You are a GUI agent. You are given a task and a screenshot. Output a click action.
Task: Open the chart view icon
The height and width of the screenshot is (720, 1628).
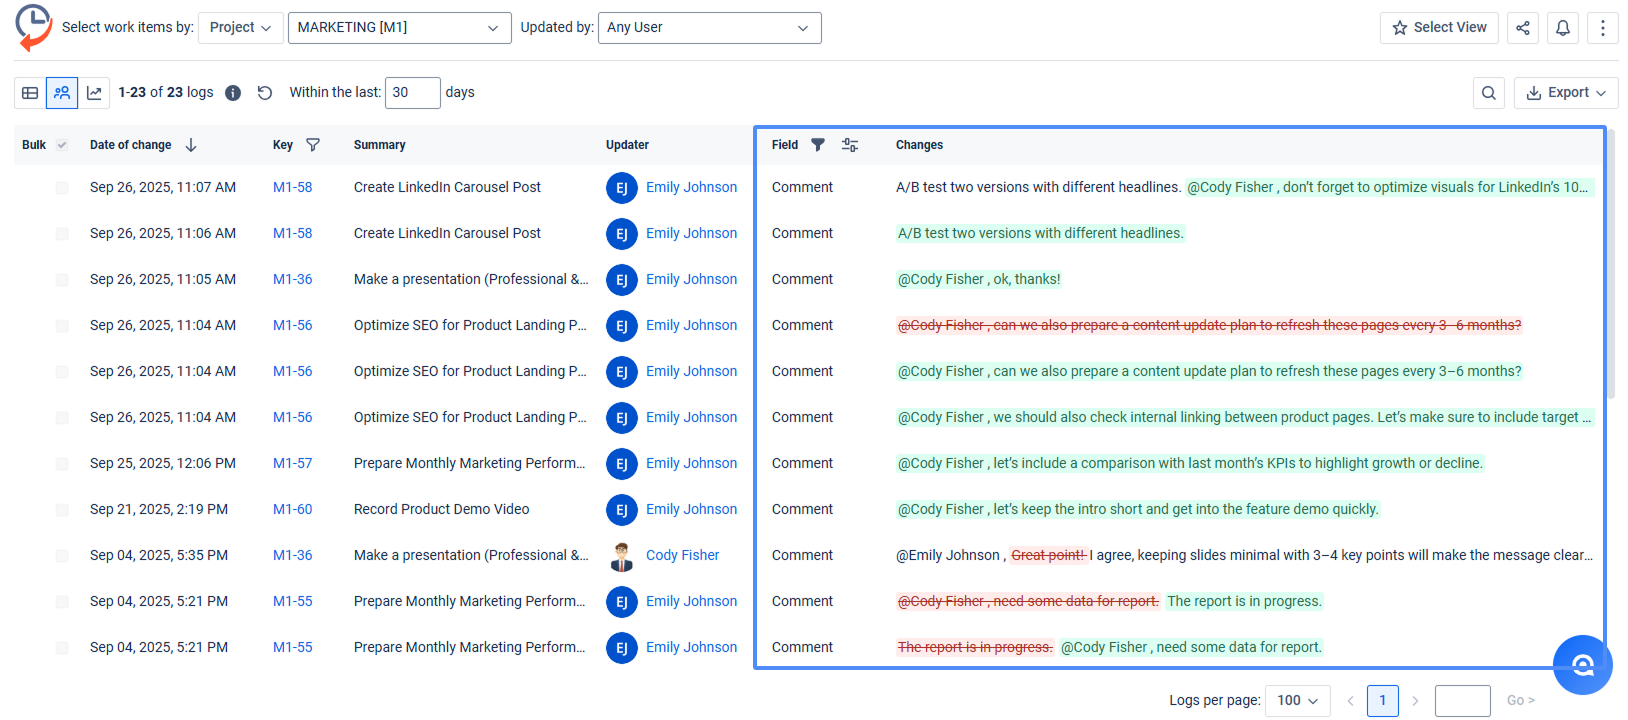tap(94, 93)
